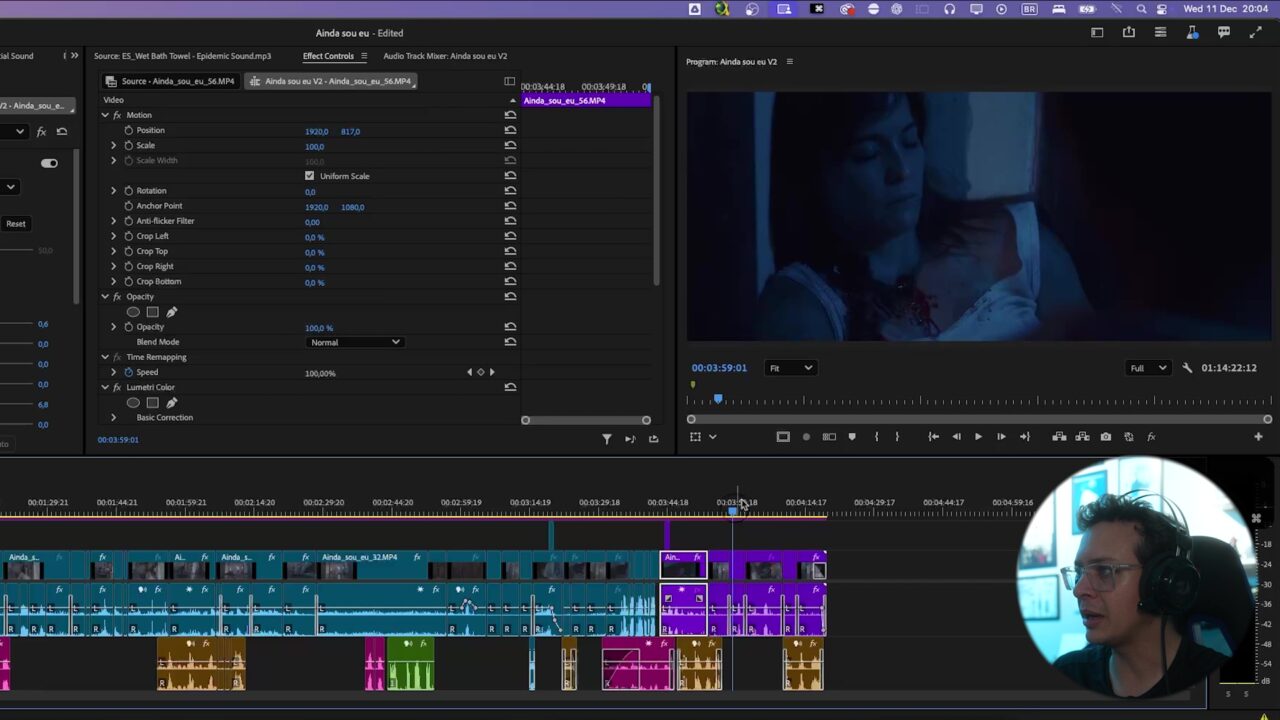Image resolution: width=1280 pixels, height=720 pixels.
Task: Switch to the Audio Track Mixer tab
Action: (444, 56)
